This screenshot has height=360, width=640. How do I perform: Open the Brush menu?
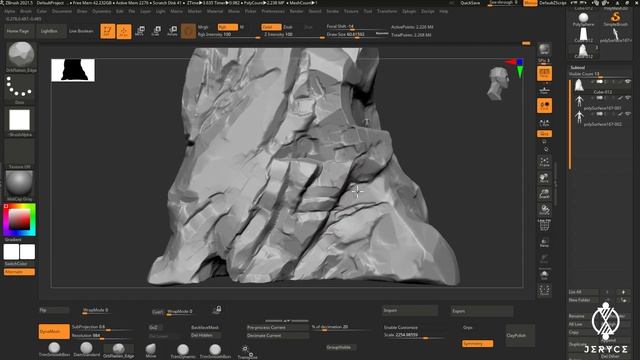(26, 11)
